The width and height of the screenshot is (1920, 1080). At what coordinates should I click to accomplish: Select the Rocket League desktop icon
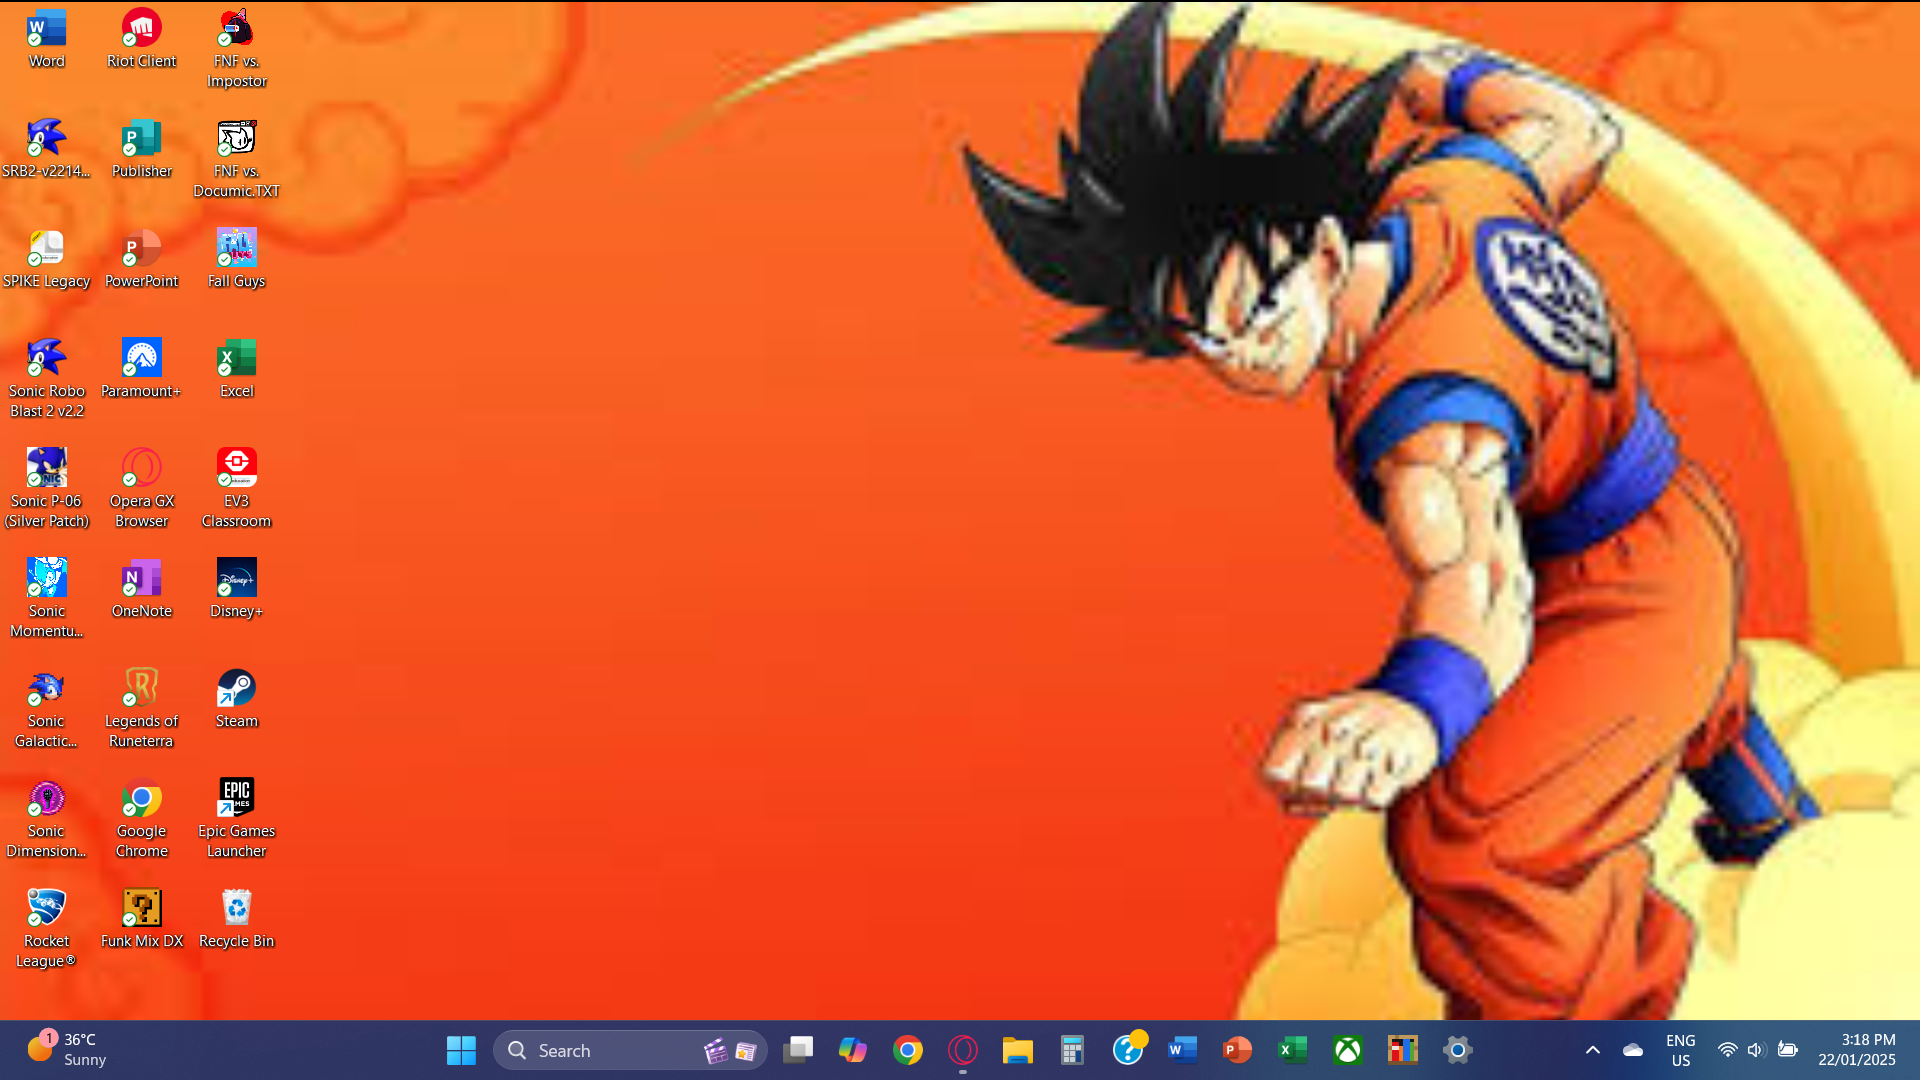pyautogui.click(x=46, y=930)
